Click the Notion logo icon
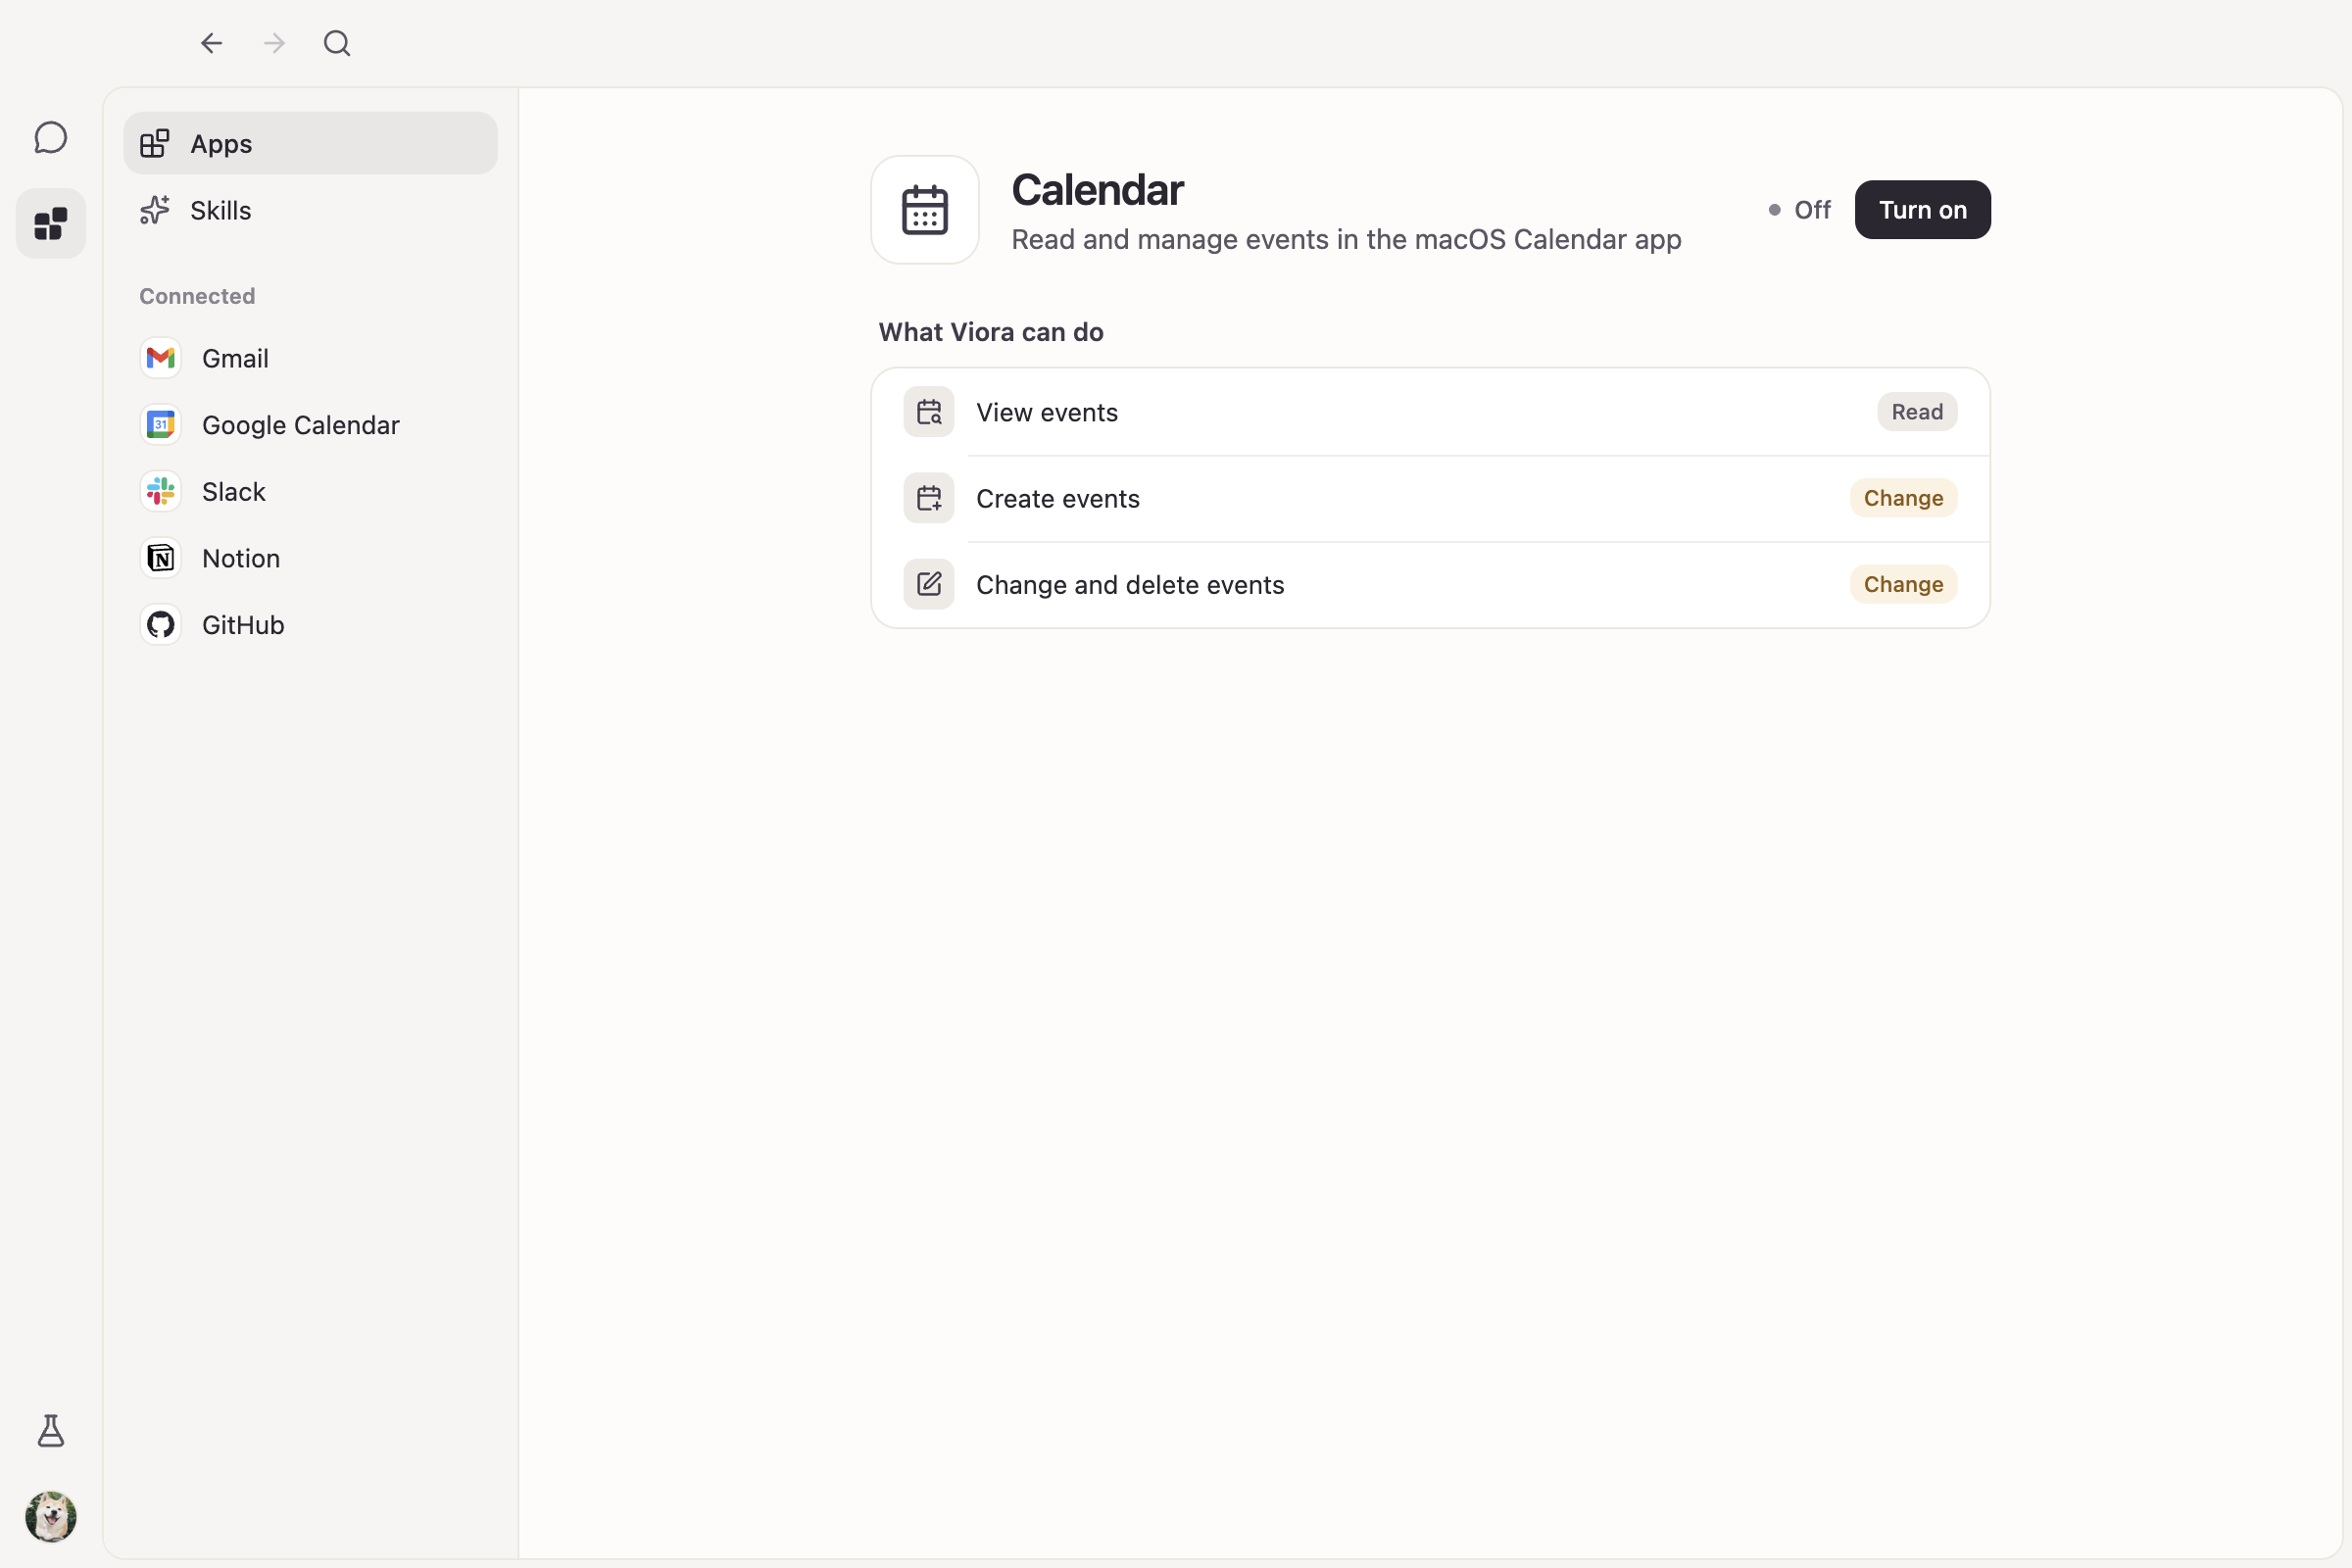This screenshot has height=1568, width=2352. point(160,558)
